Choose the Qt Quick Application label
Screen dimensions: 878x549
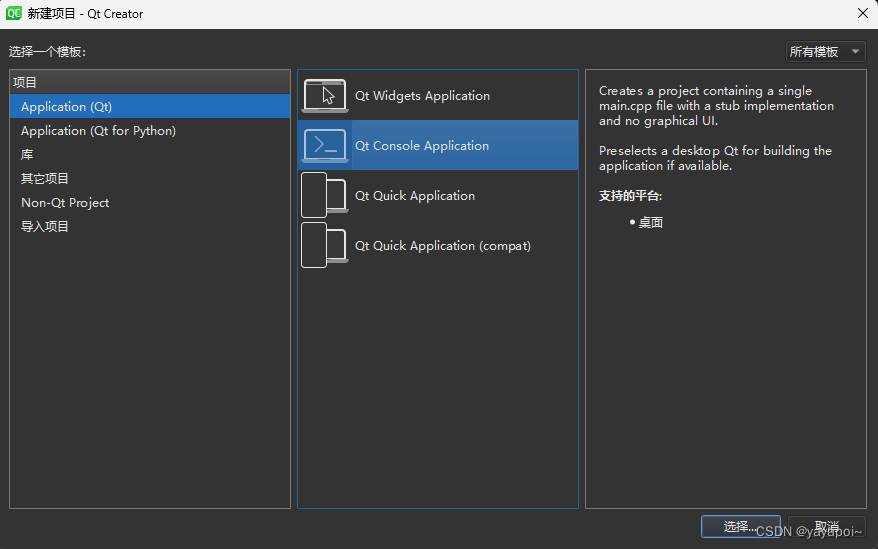[x=415, y=196]
